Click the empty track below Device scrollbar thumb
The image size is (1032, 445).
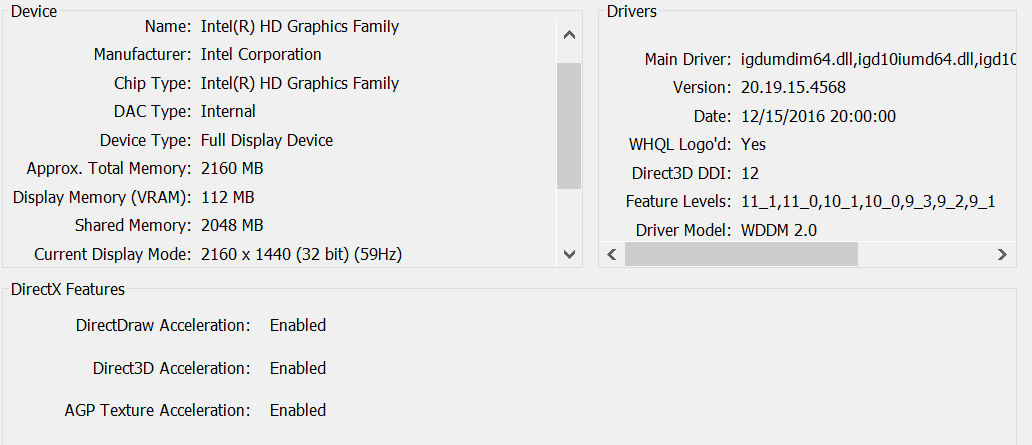tap(569, 215)
